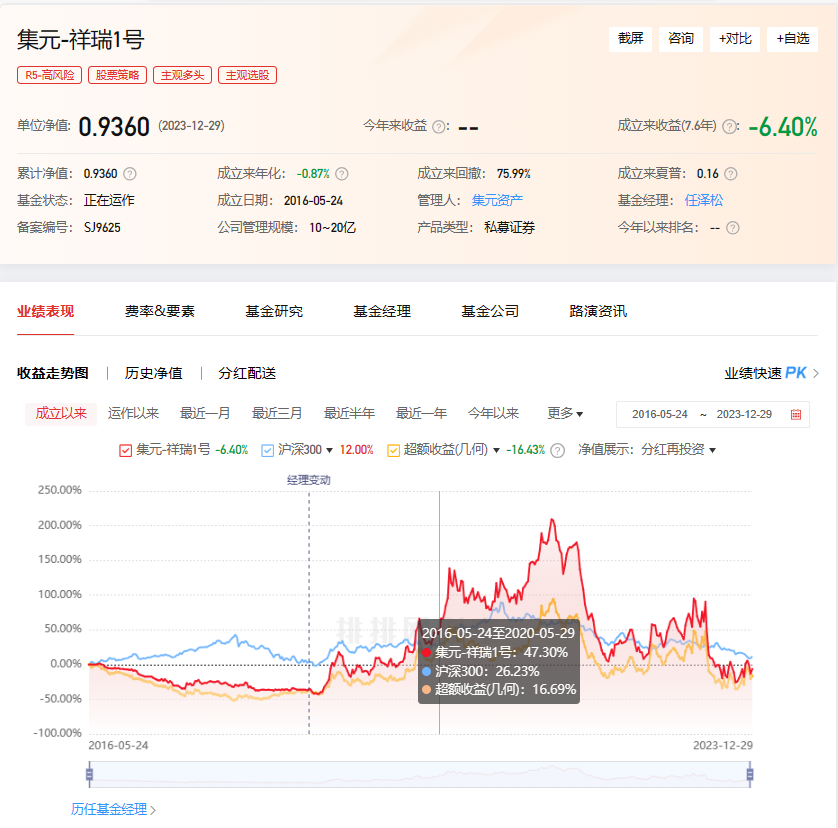This screenshot has width=838, height=828.
Task: Open help icon next to 成立来收益
Action: tap(728, 127)
